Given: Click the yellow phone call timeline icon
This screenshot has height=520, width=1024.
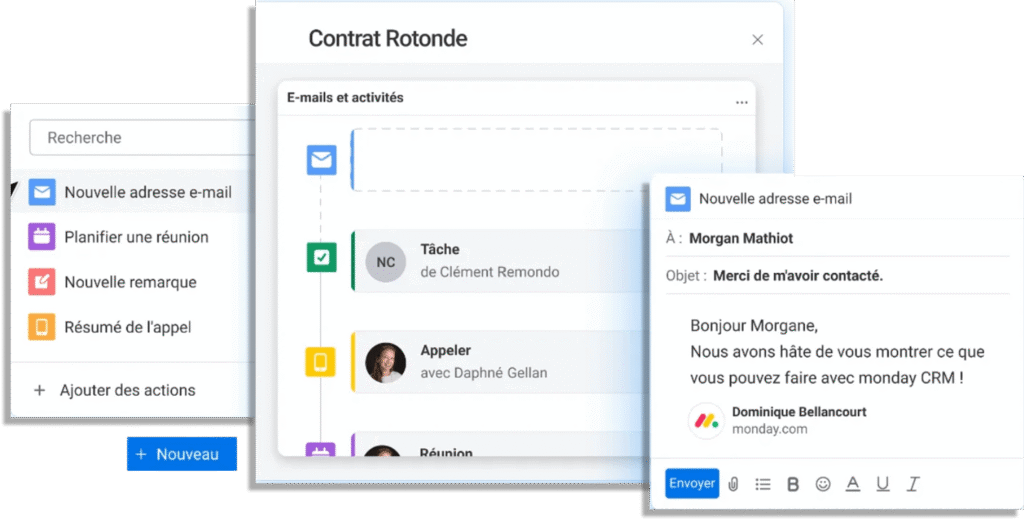Looking at the screenshot, I should tap(321, 362).
